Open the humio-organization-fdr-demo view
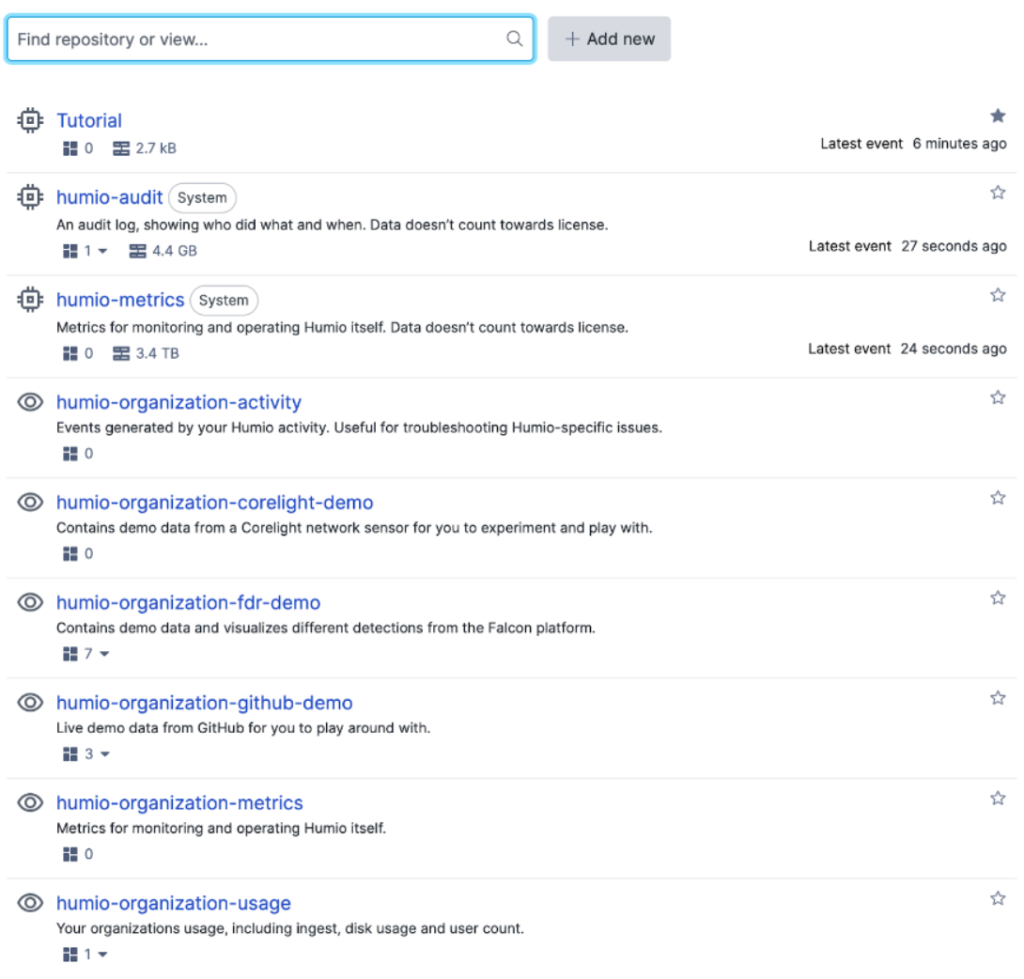Screen dimensions: 1024x979 pyautogui.click(x=188, y=602)
